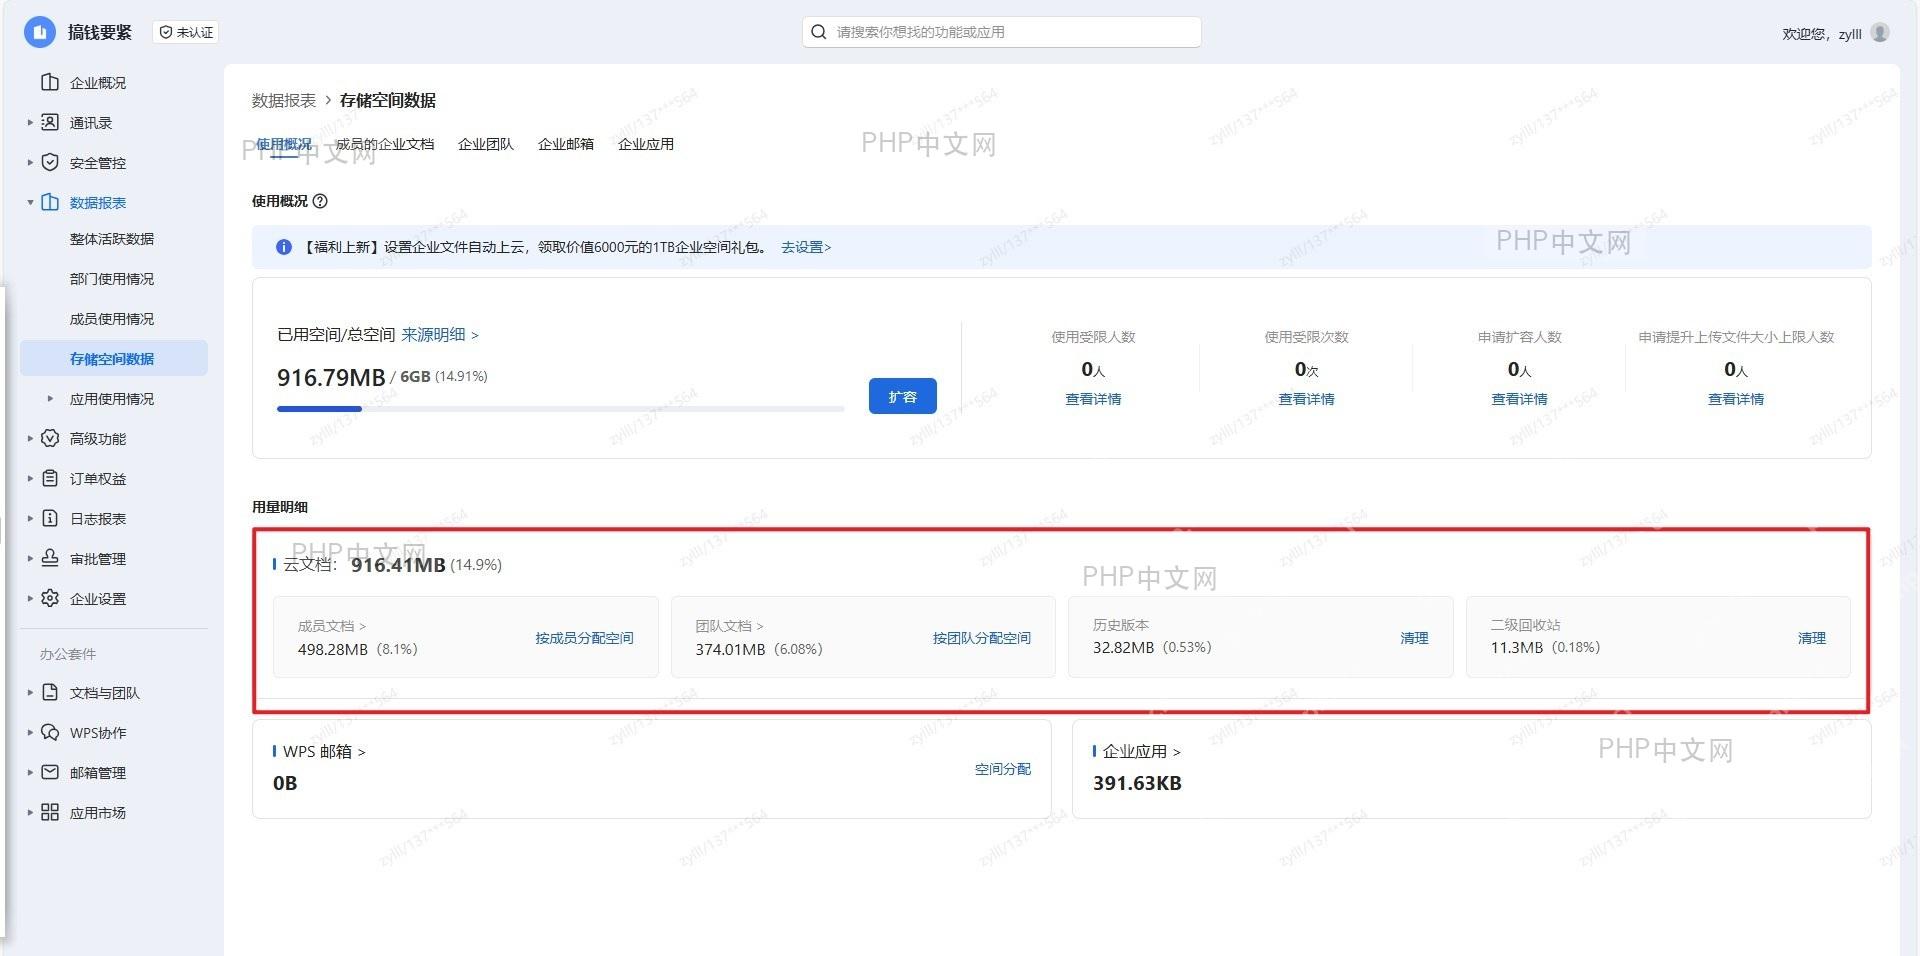
Task: Click the 订单权益 clipboard icon
Action: click(x=50, y=478)
